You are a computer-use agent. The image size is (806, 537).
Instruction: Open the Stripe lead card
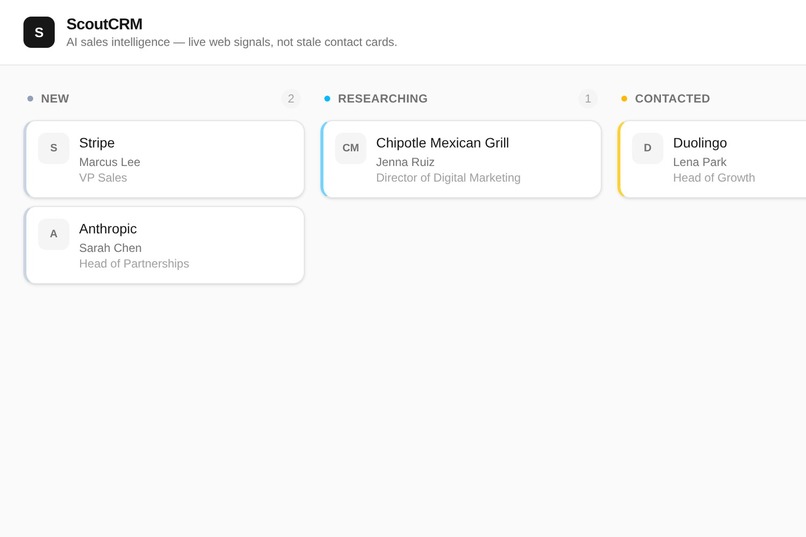point(164,159)
